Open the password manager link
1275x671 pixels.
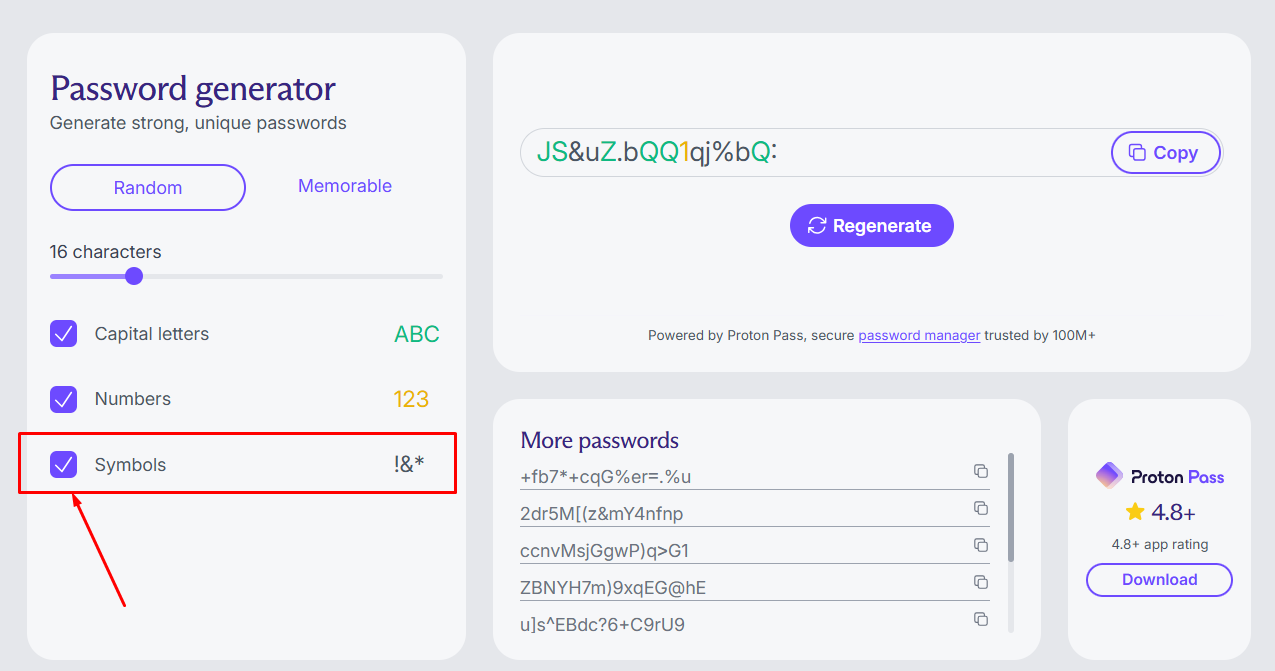click(919, 336)
